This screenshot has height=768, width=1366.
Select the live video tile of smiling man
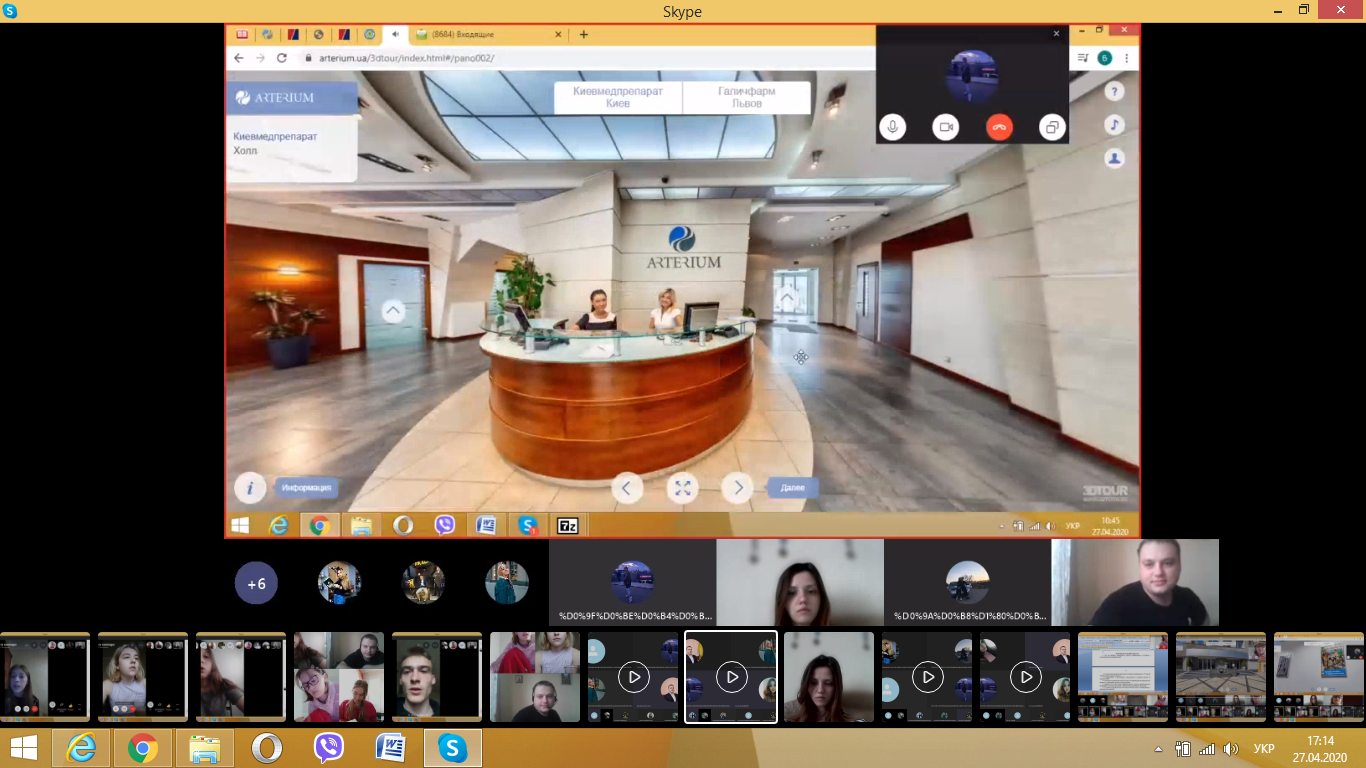coord(1135,583)
